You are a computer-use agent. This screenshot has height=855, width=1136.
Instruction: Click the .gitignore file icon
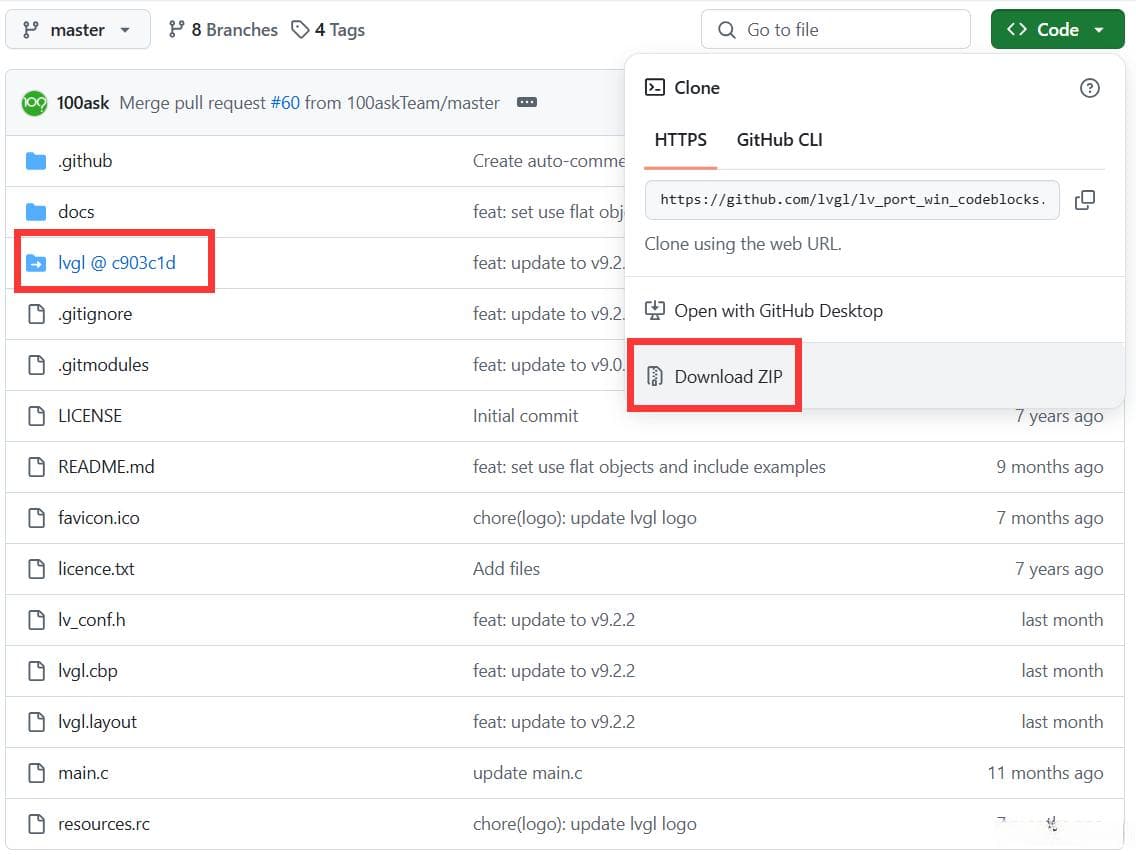pyautogui.click(x=36, y=314)
